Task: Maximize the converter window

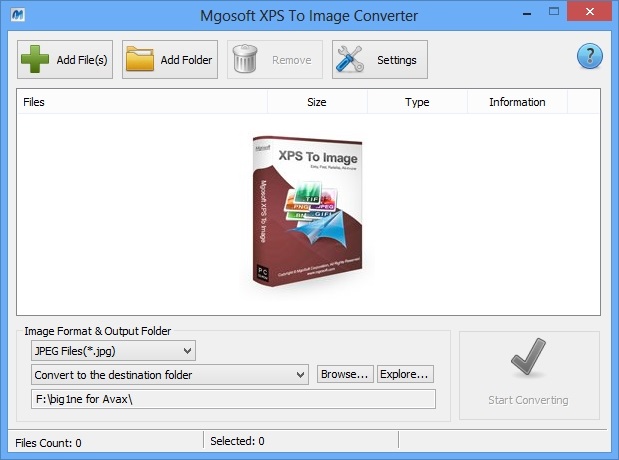Action: click(554, 11)
